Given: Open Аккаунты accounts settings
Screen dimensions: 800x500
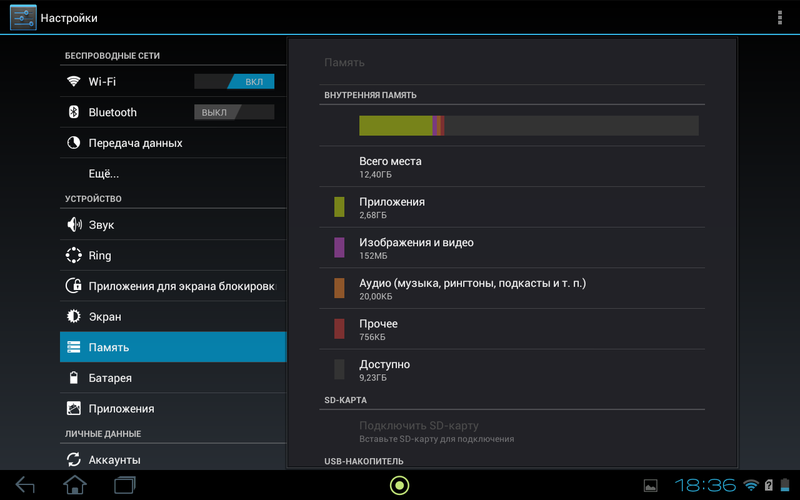Looking at the screenshot, I should point(173,459).
